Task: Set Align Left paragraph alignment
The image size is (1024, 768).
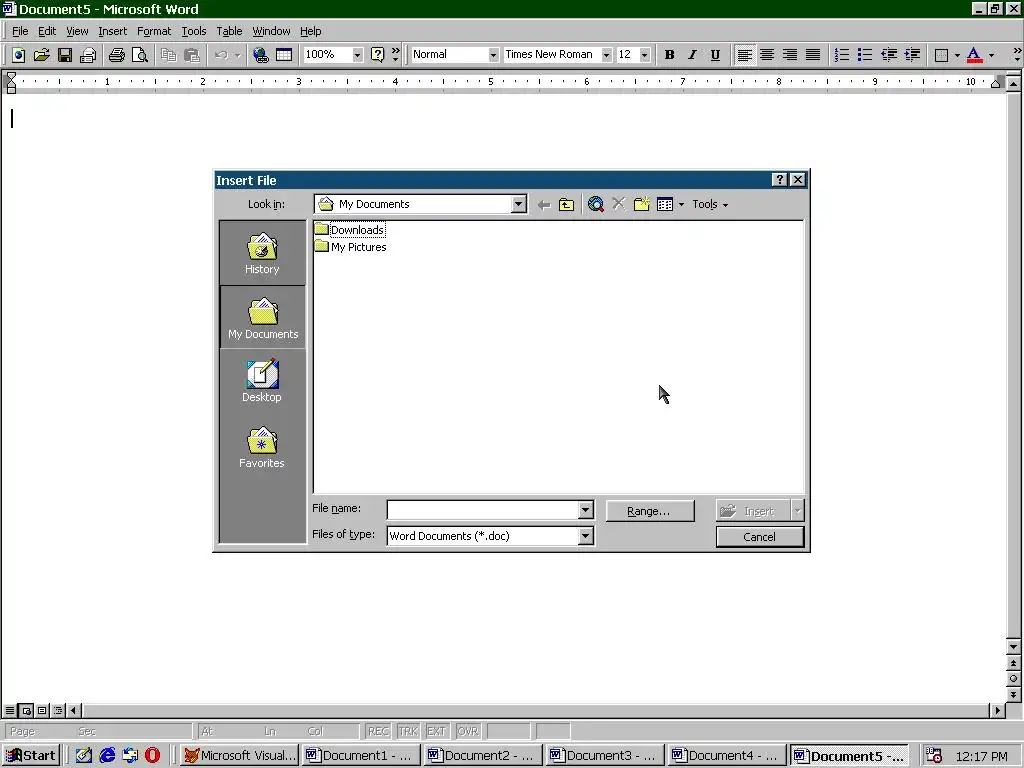Action: 744,55
